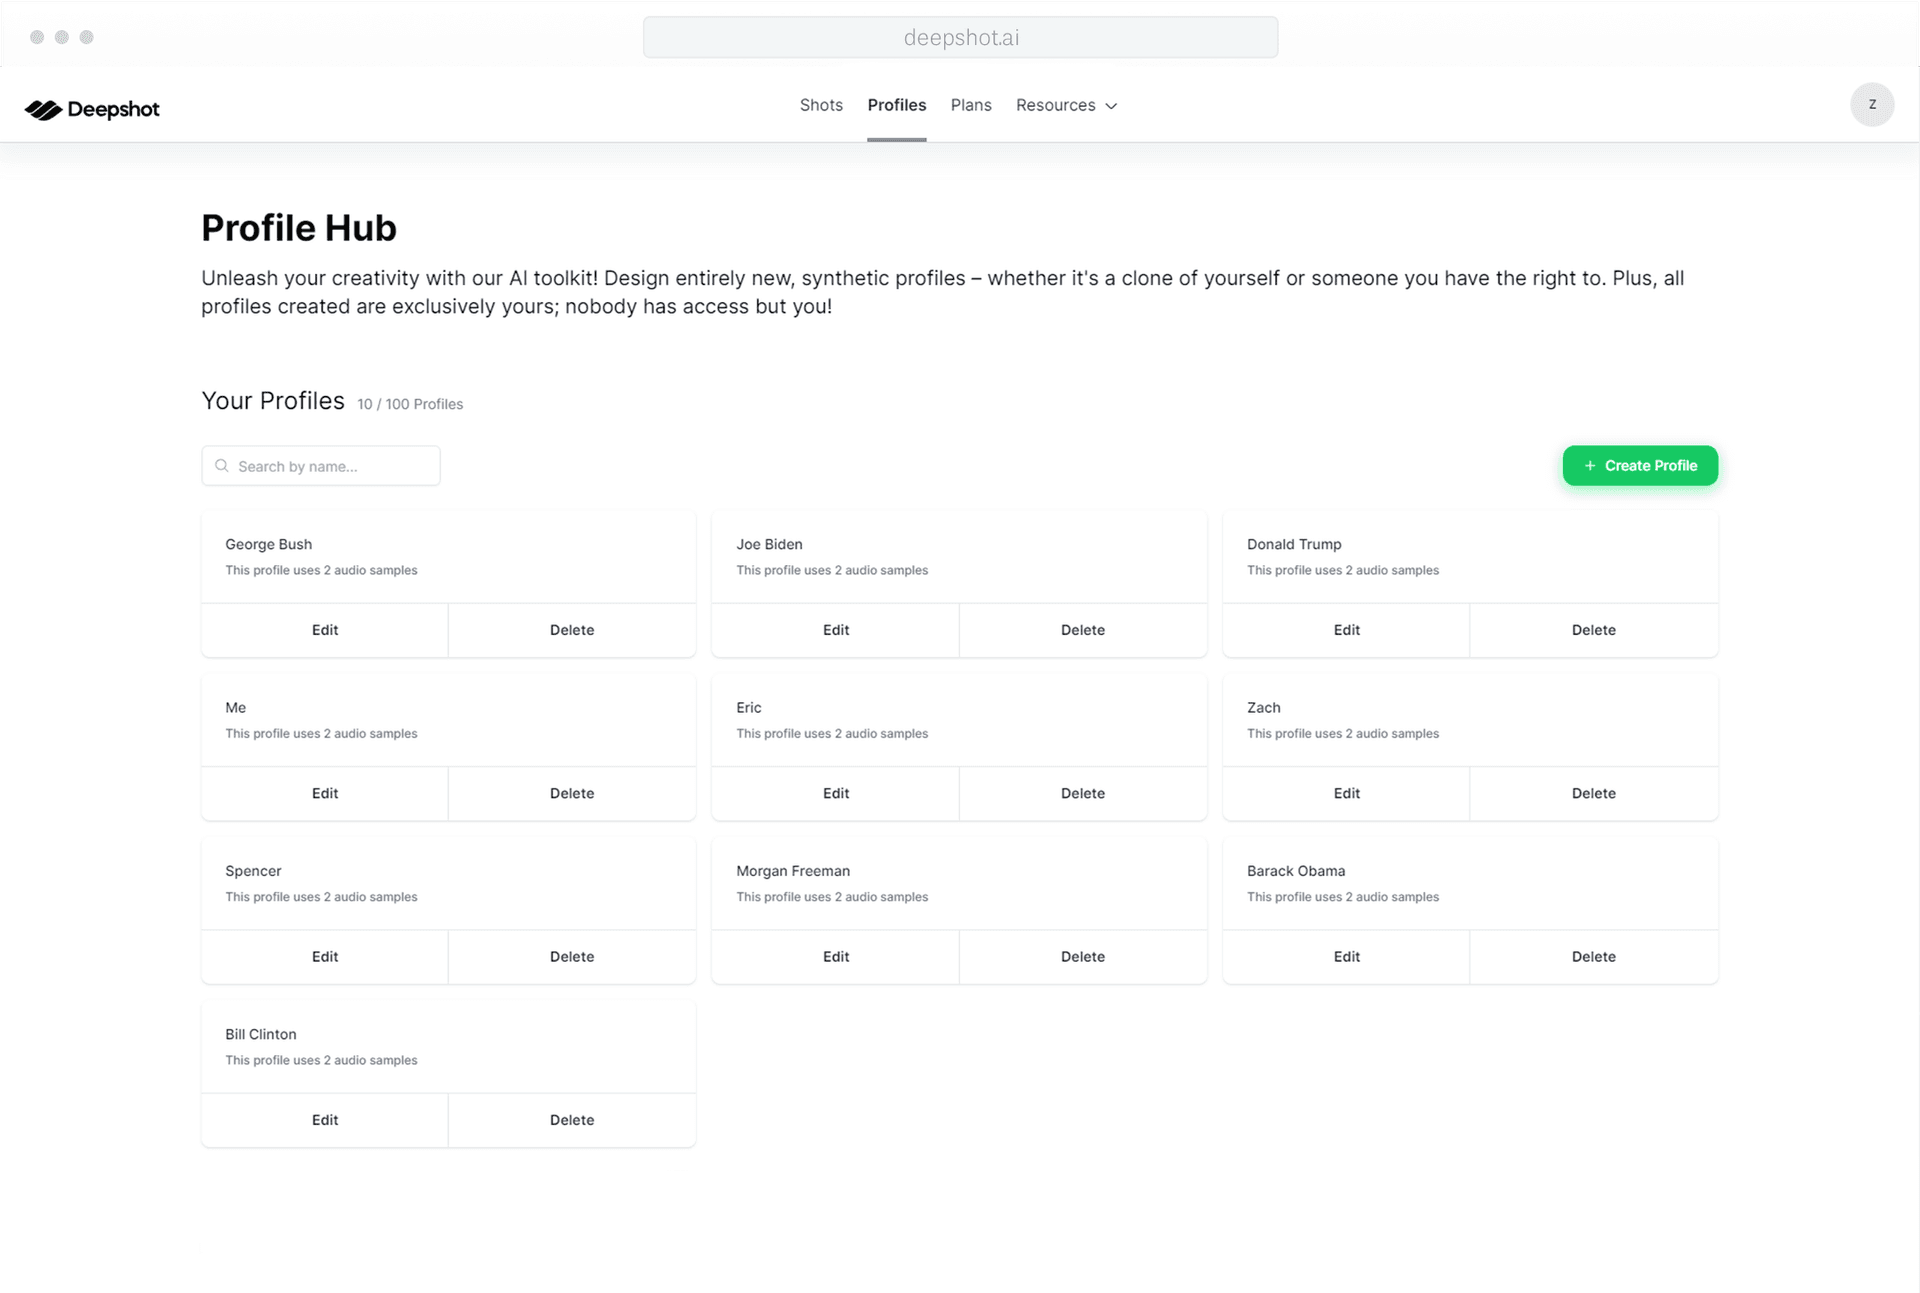Edit the Donald Trump profile
This screenshot has height=1293, width=1920.
point(1346,630)
